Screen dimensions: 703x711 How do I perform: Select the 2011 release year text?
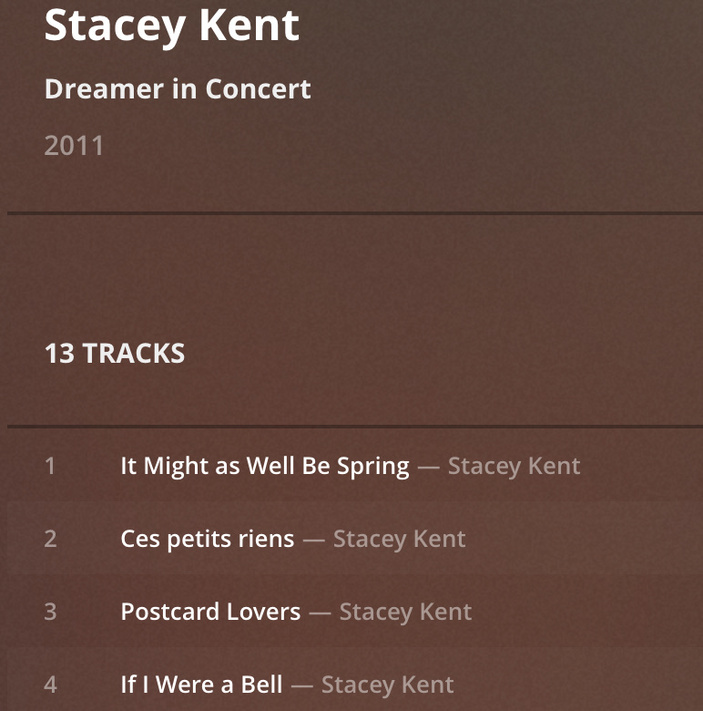click(x=74, y=146)
